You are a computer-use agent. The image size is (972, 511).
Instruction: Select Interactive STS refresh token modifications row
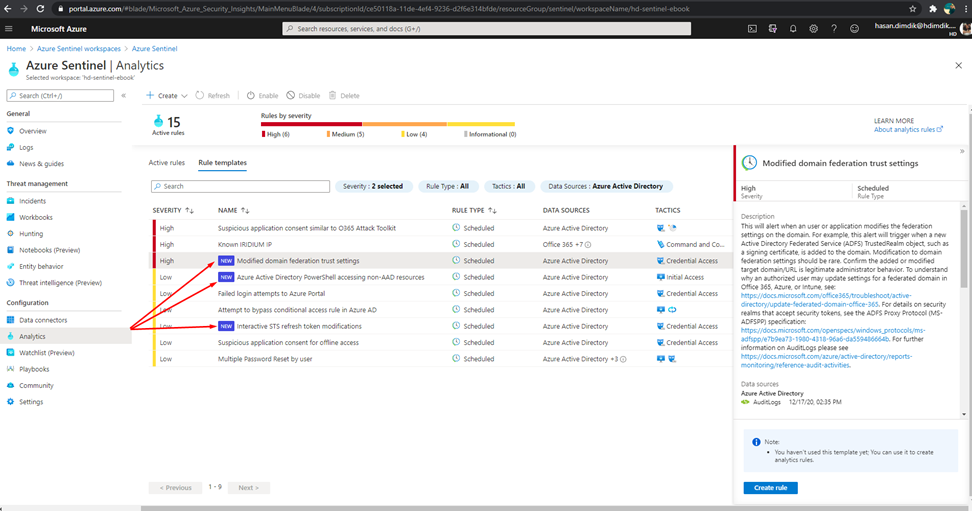click(x=443, y=326)
